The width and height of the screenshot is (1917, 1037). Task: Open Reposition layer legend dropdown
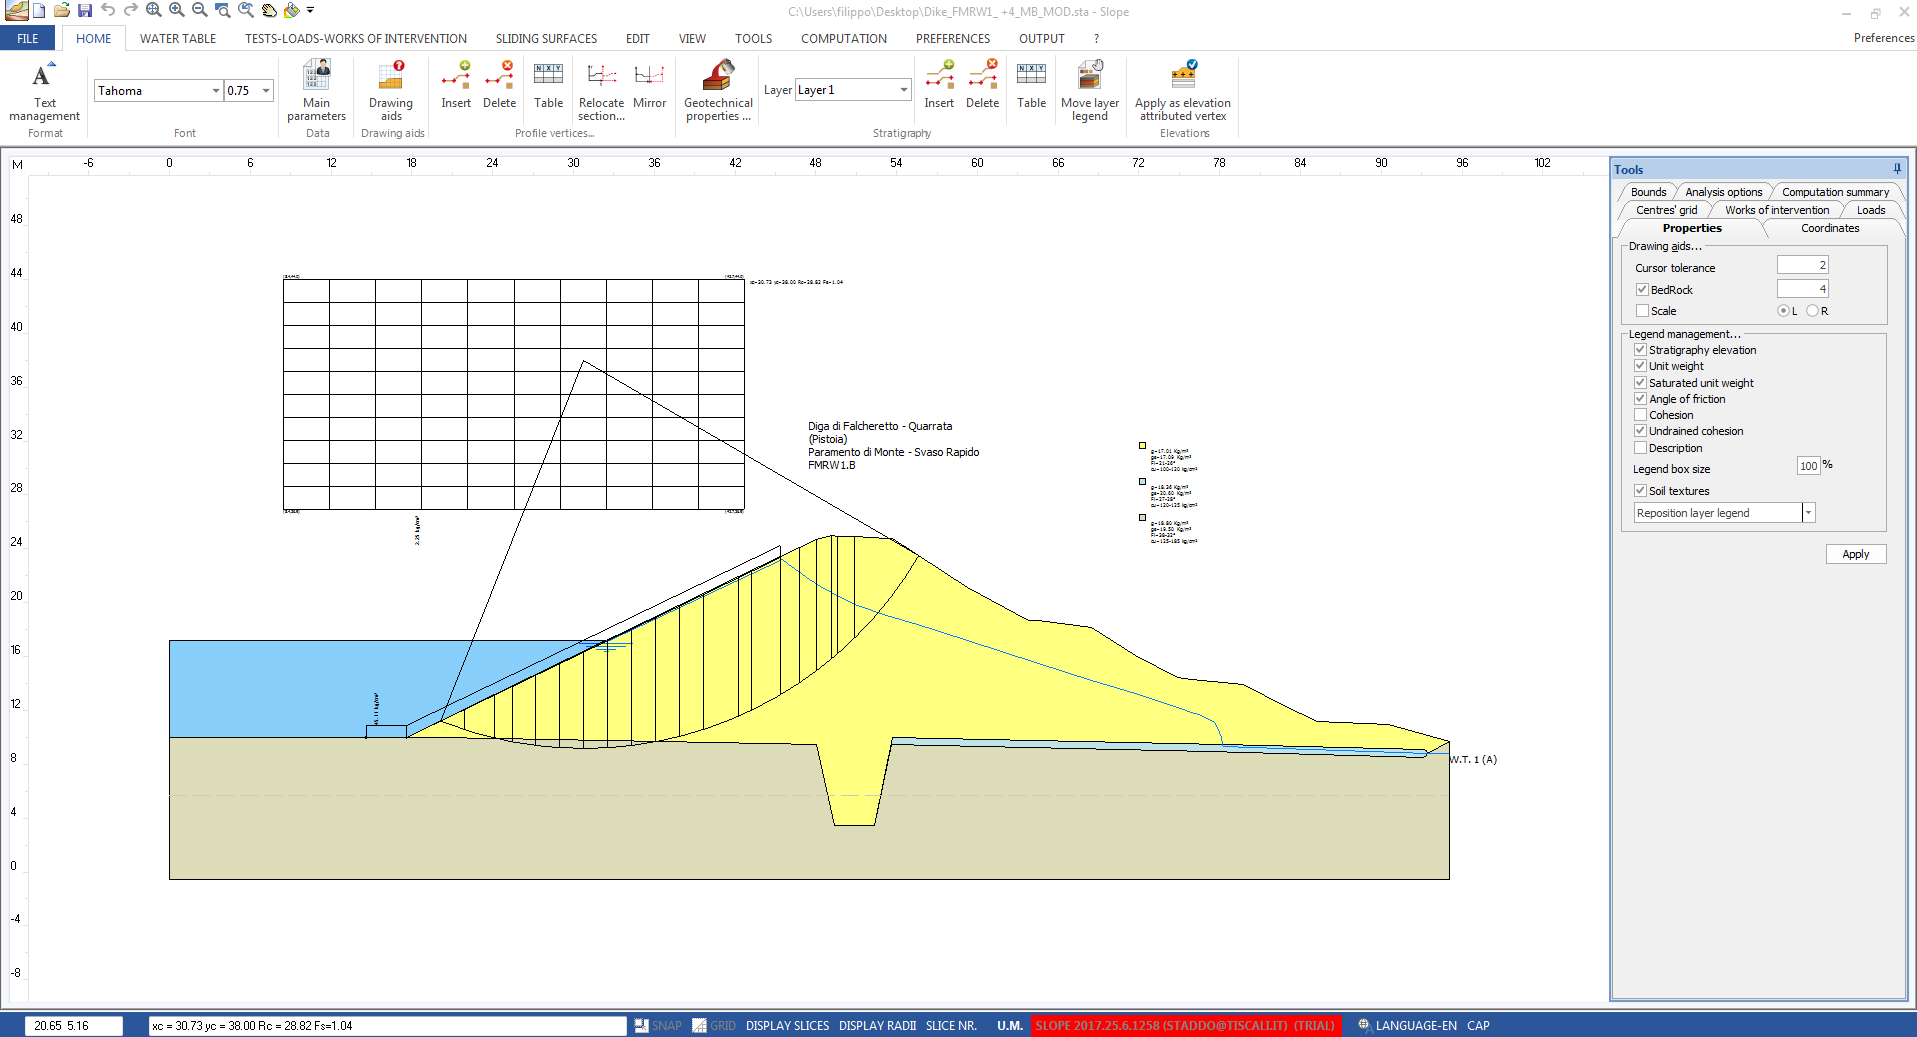pyautogui.click(x=1808, y=513)
